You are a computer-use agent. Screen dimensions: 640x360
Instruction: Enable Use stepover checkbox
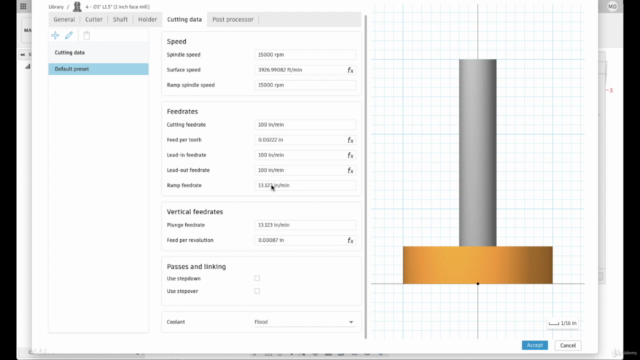click(257, 291)
